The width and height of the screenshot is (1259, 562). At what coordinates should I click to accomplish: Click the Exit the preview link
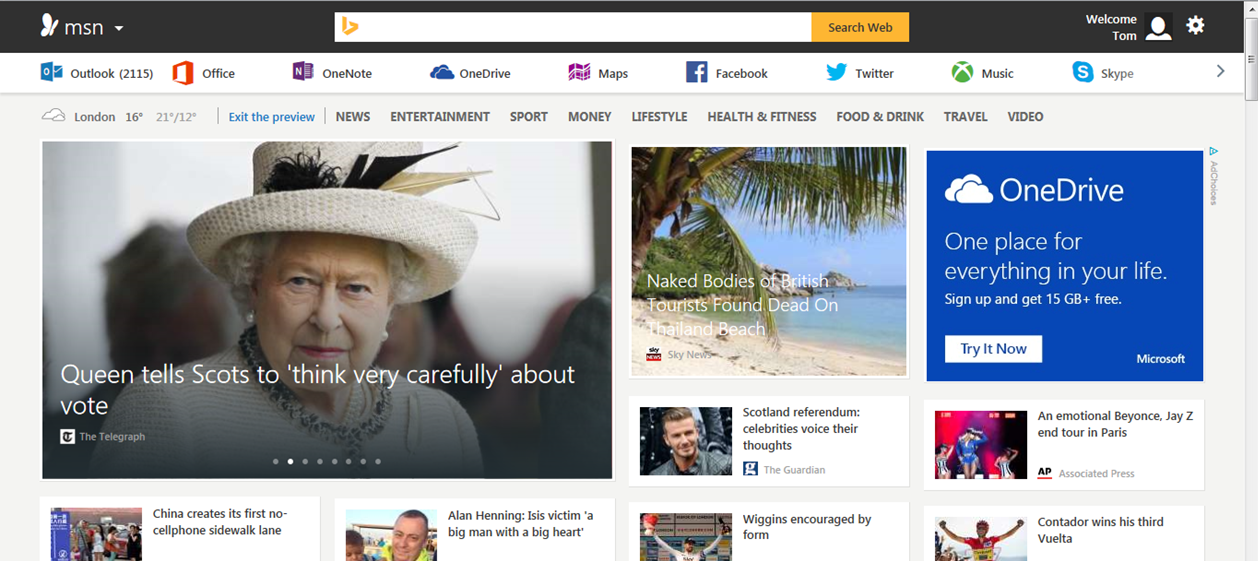pos(271,117)
